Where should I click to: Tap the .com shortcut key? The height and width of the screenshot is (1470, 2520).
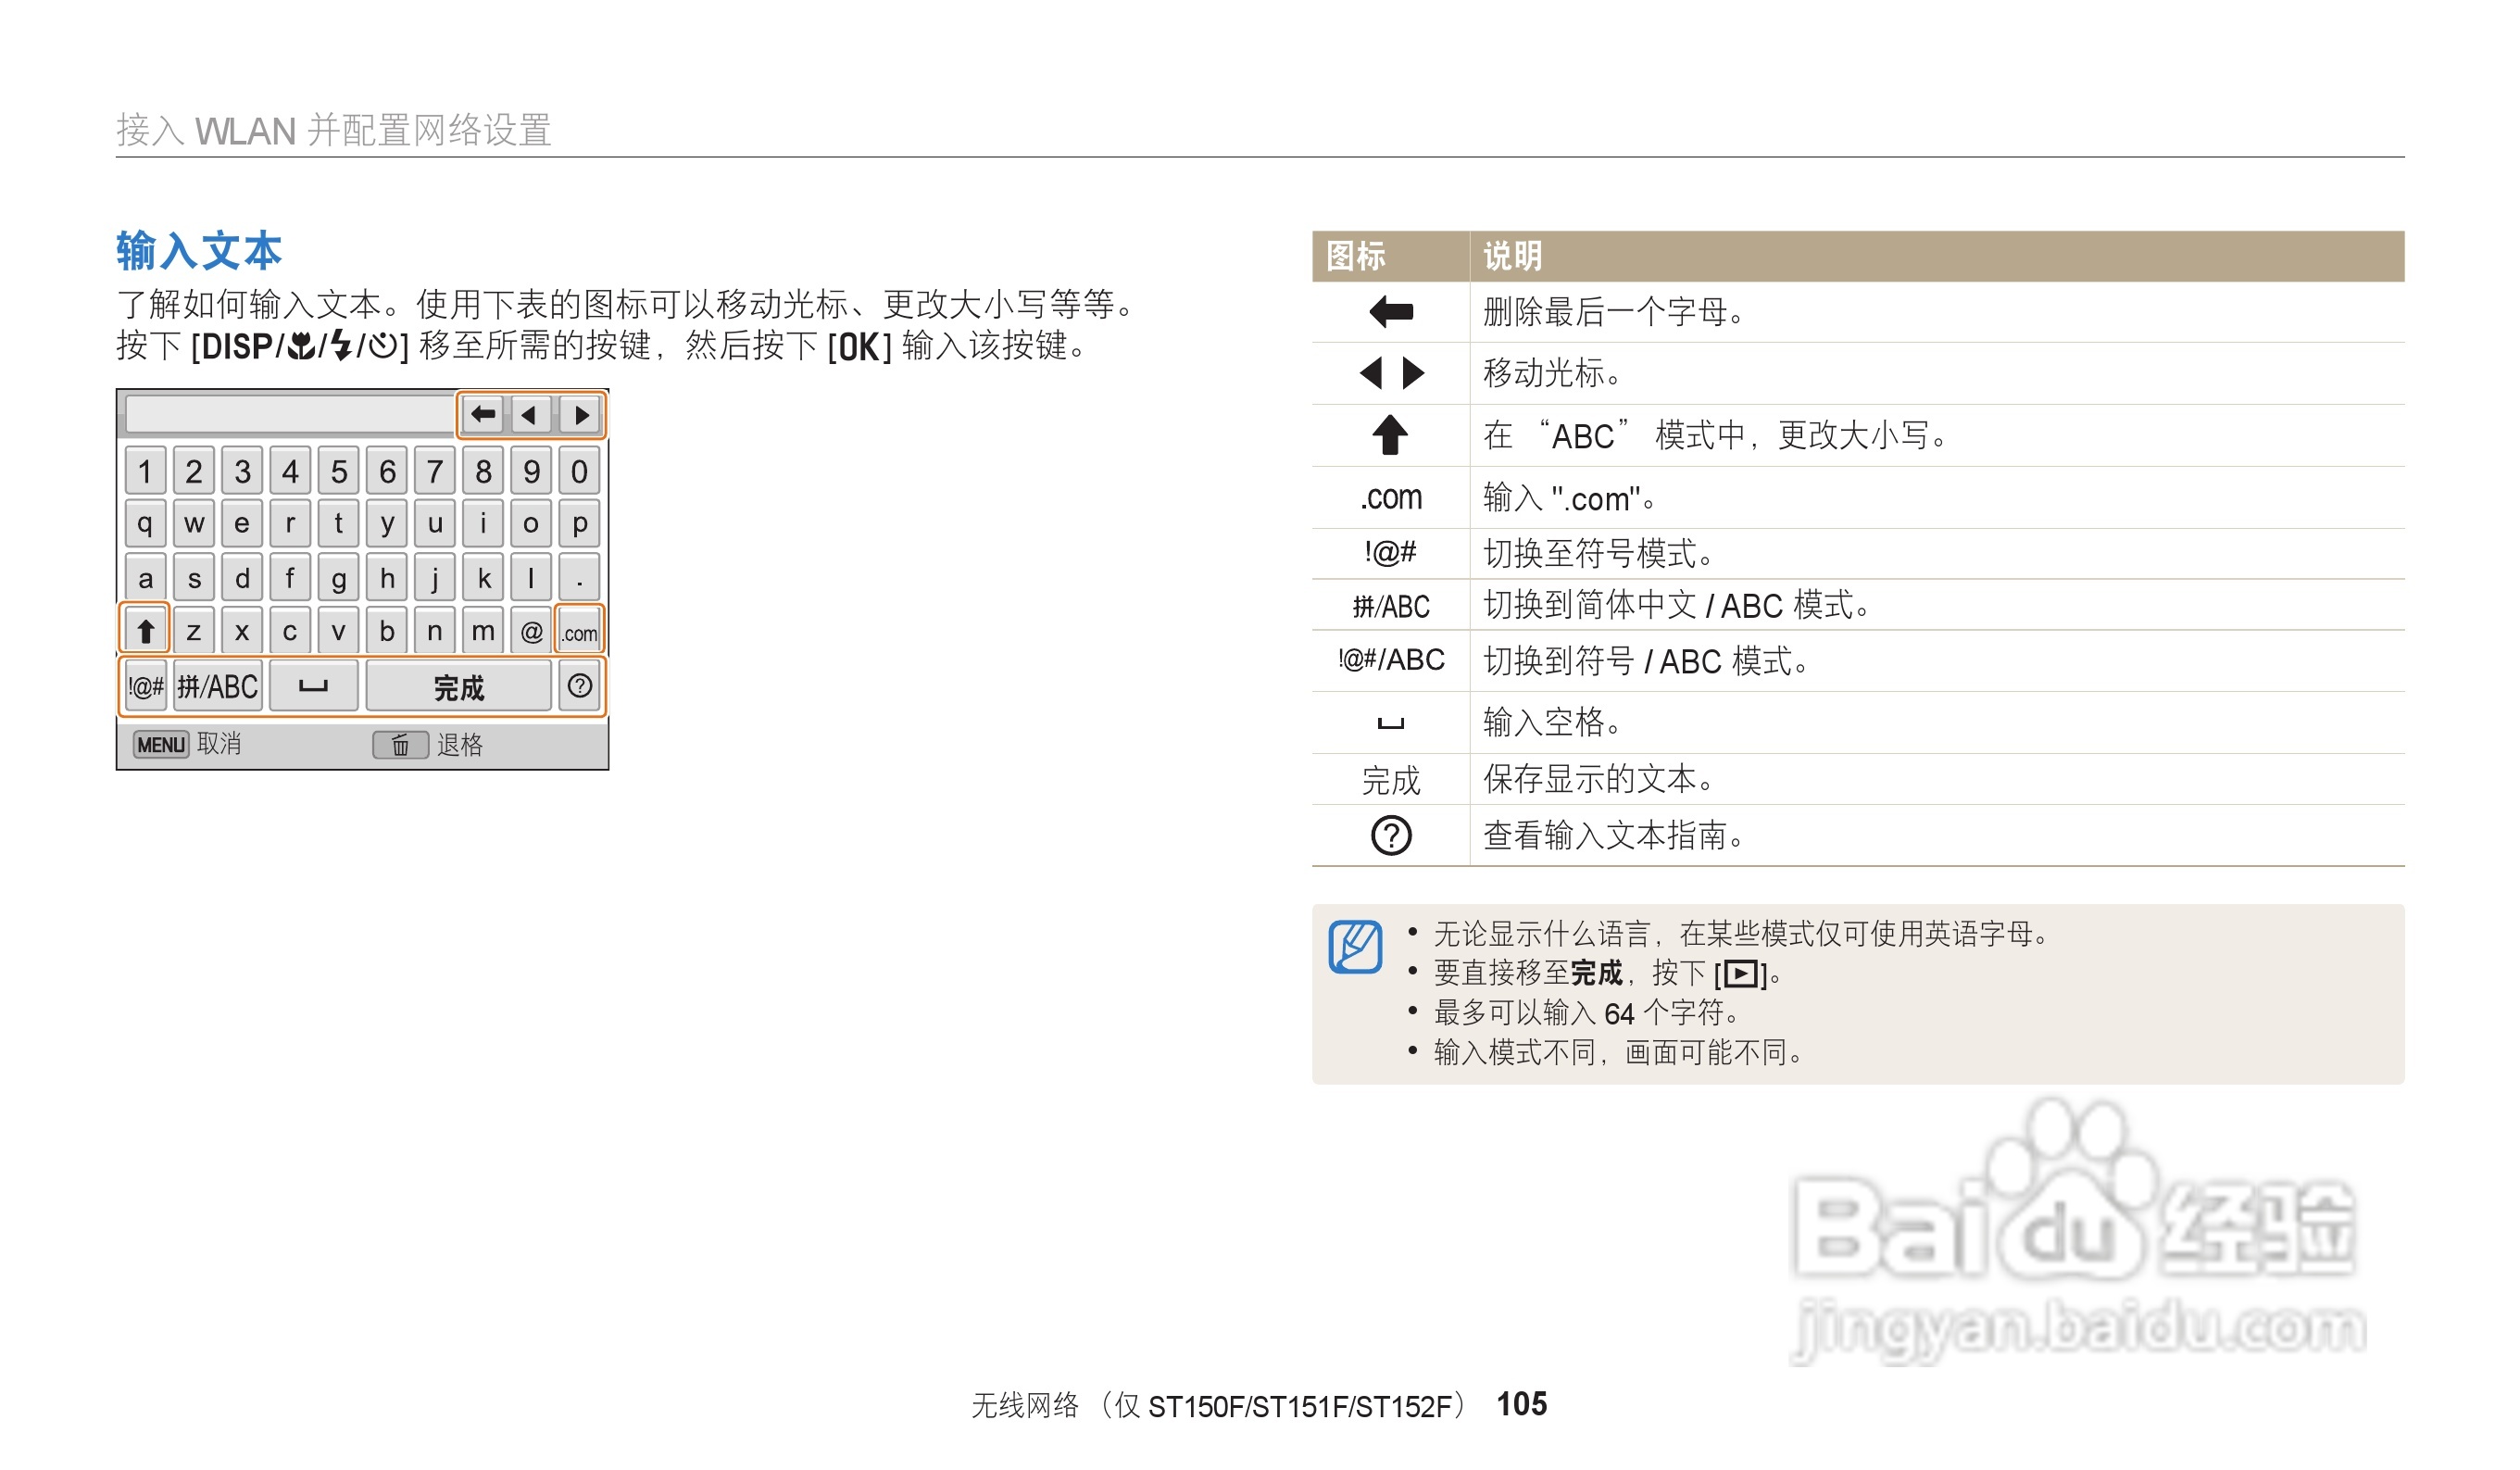click(580, 632)
